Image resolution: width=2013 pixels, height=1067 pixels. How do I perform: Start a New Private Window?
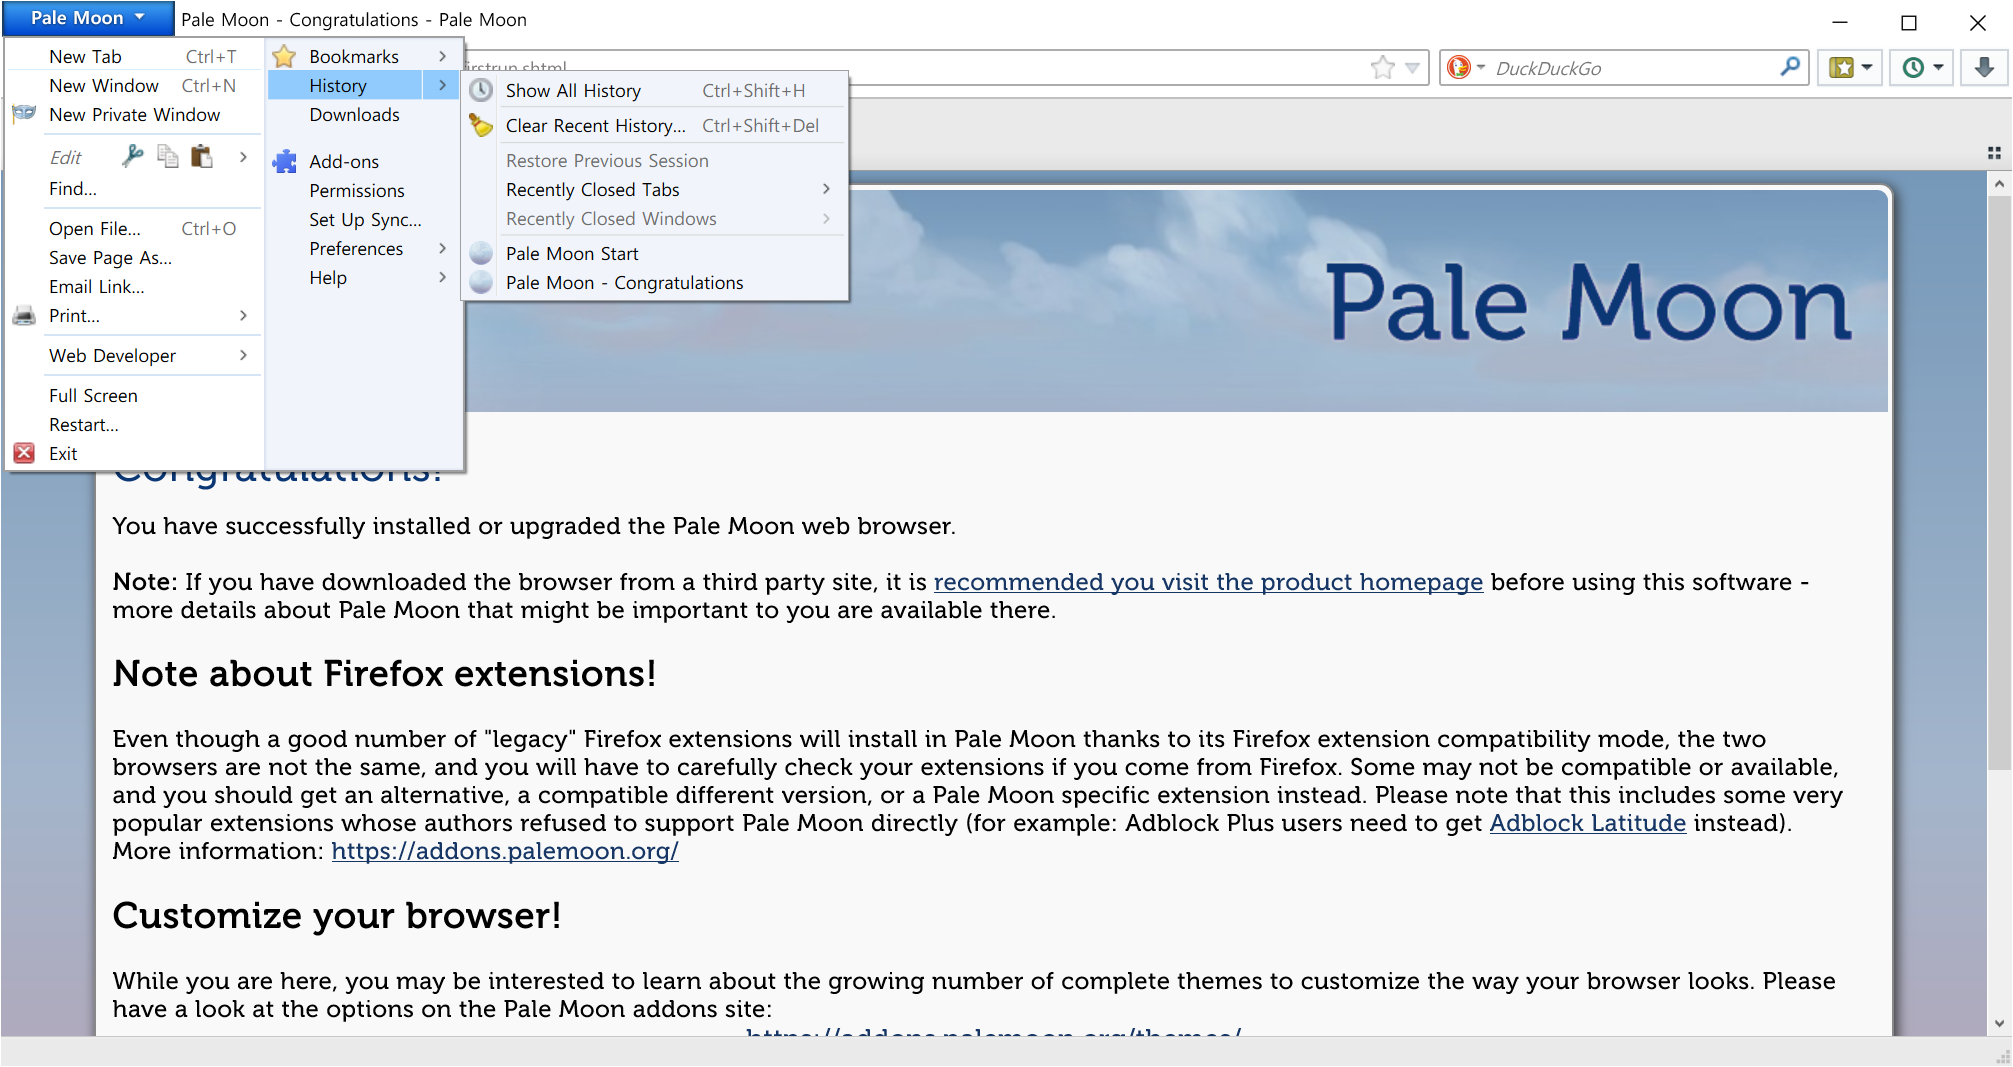click(135, 115)
